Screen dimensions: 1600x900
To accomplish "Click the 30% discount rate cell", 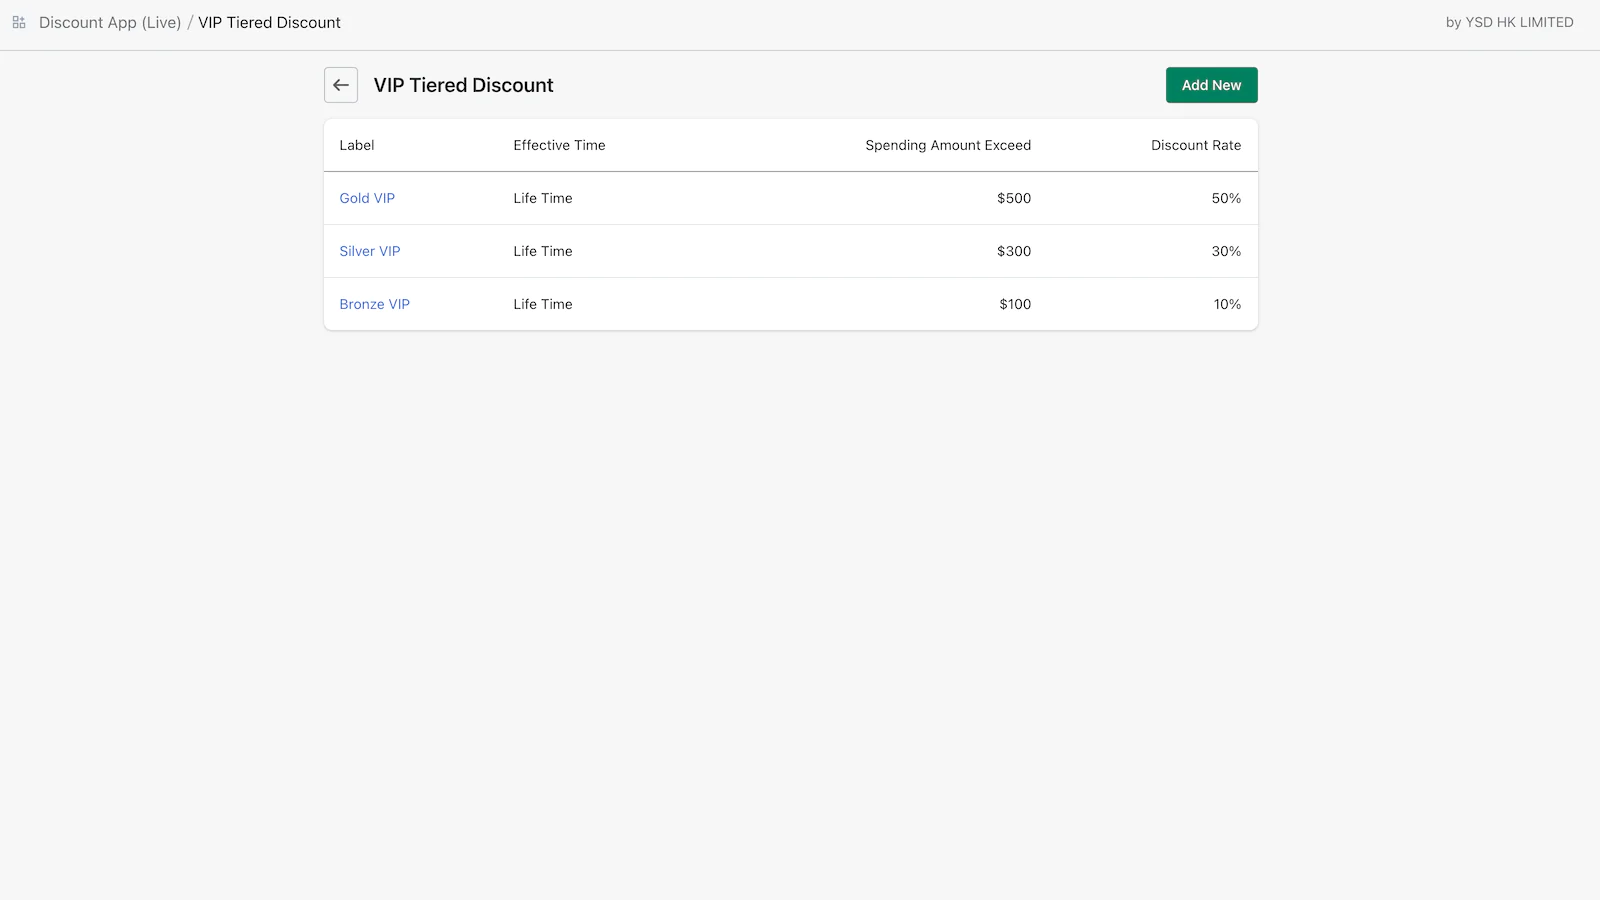I will coord(1226,251).
